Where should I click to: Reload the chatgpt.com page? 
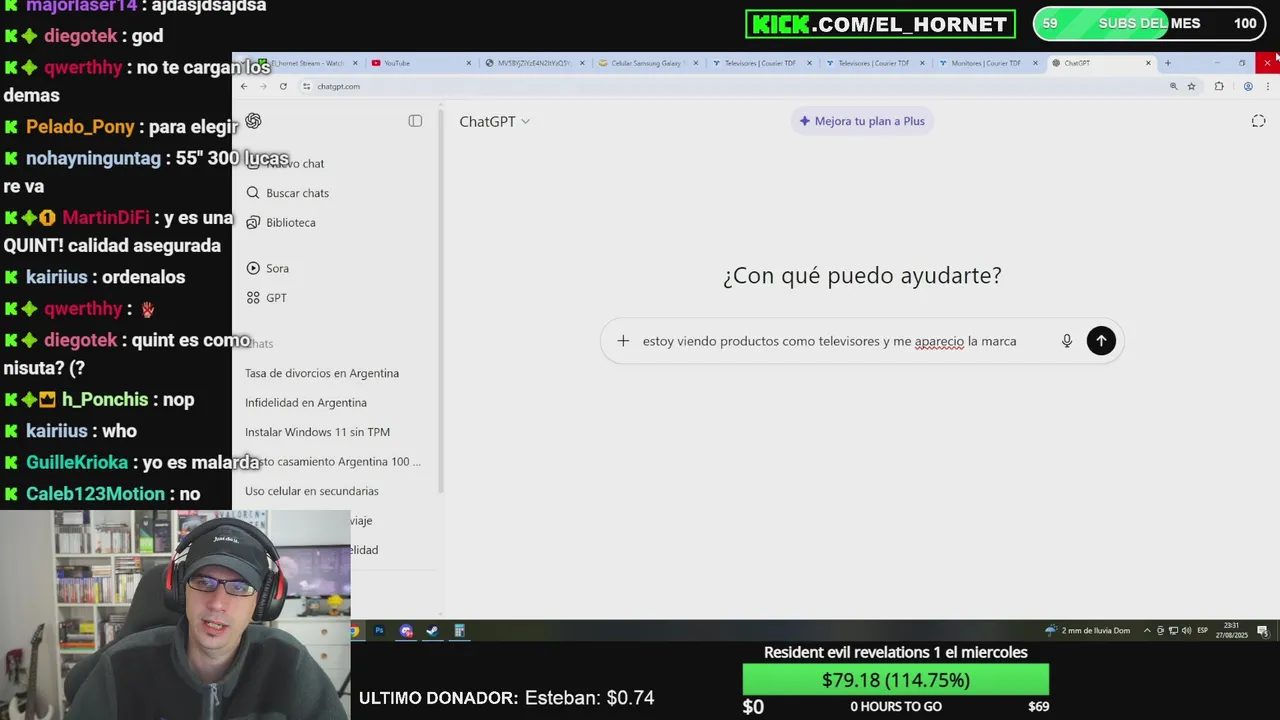283,87
